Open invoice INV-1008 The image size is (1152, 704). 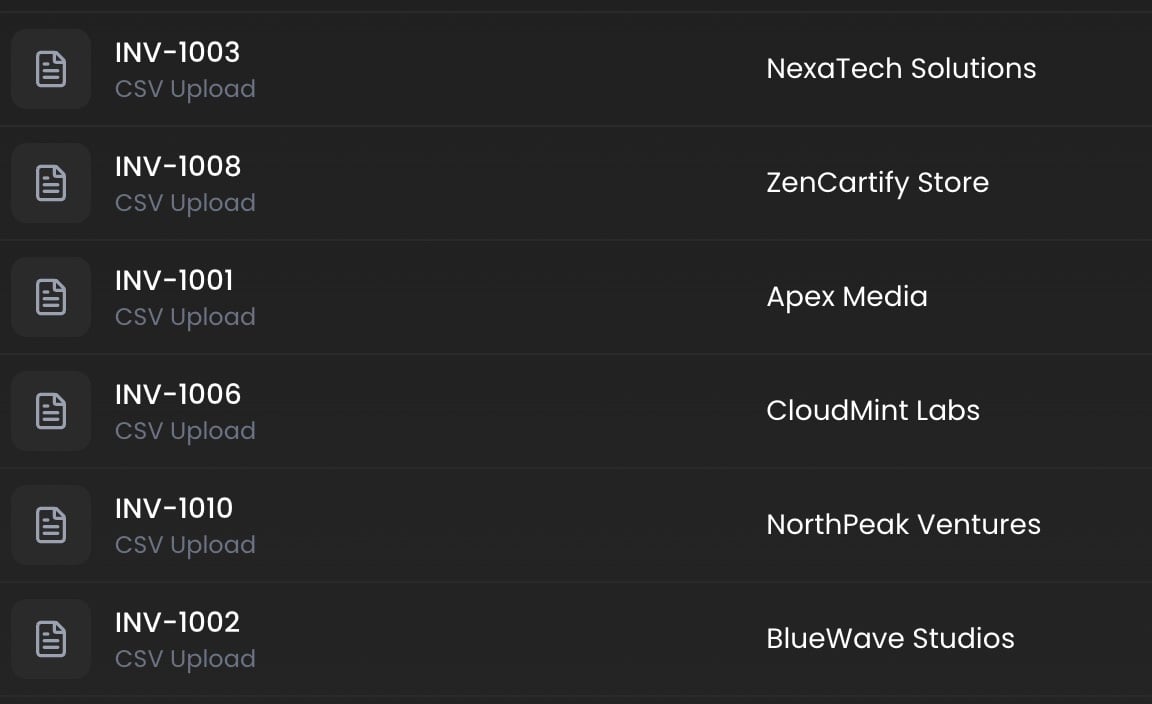point(178,166)
